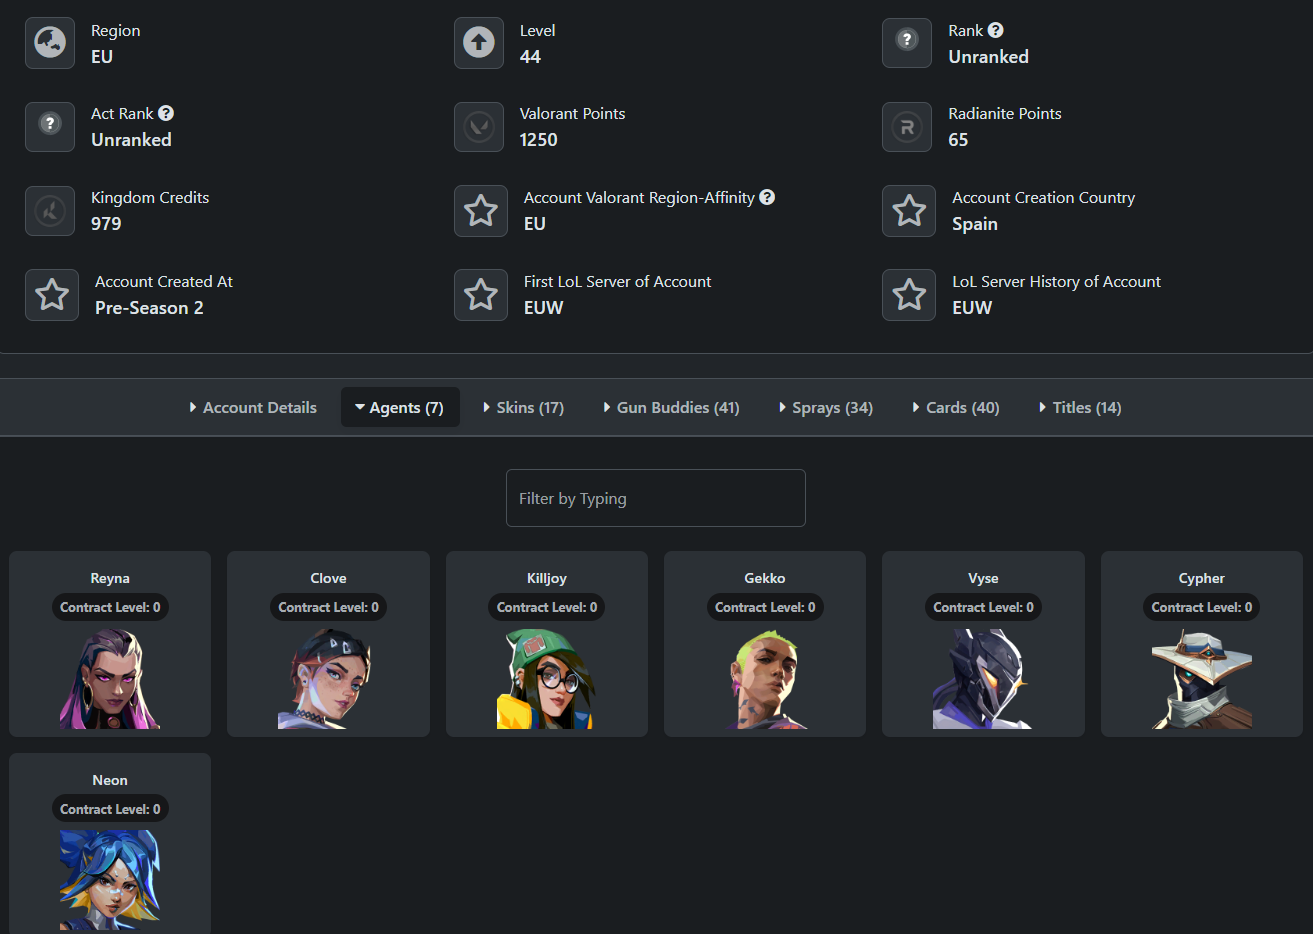
Task: Click the "Unranked" value under Rank
Action: 989,57
